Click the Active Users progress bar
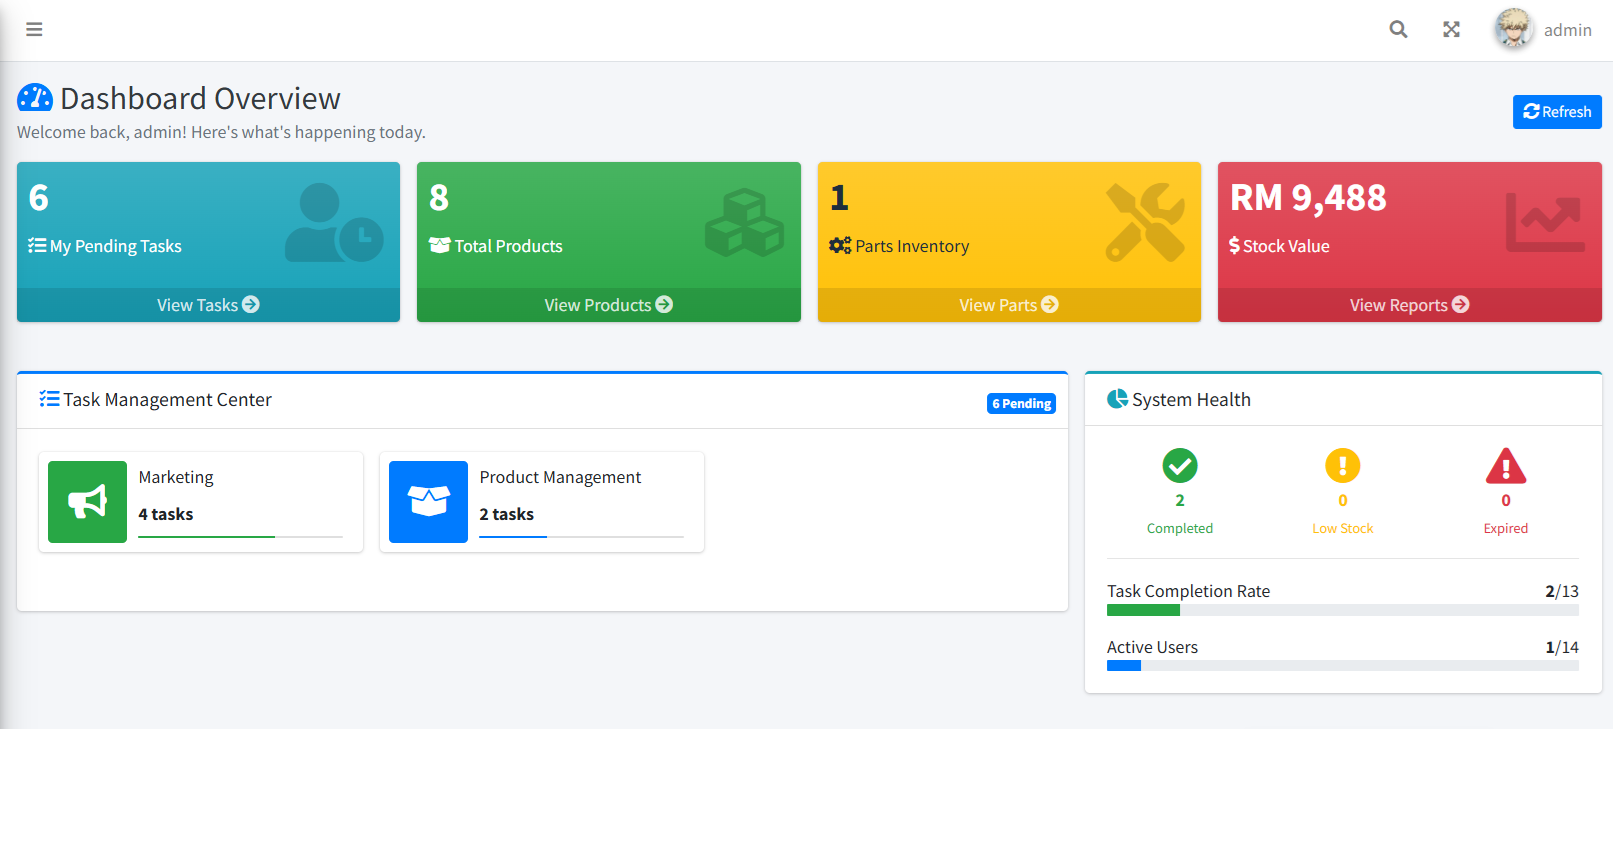 pos(1342,666)
